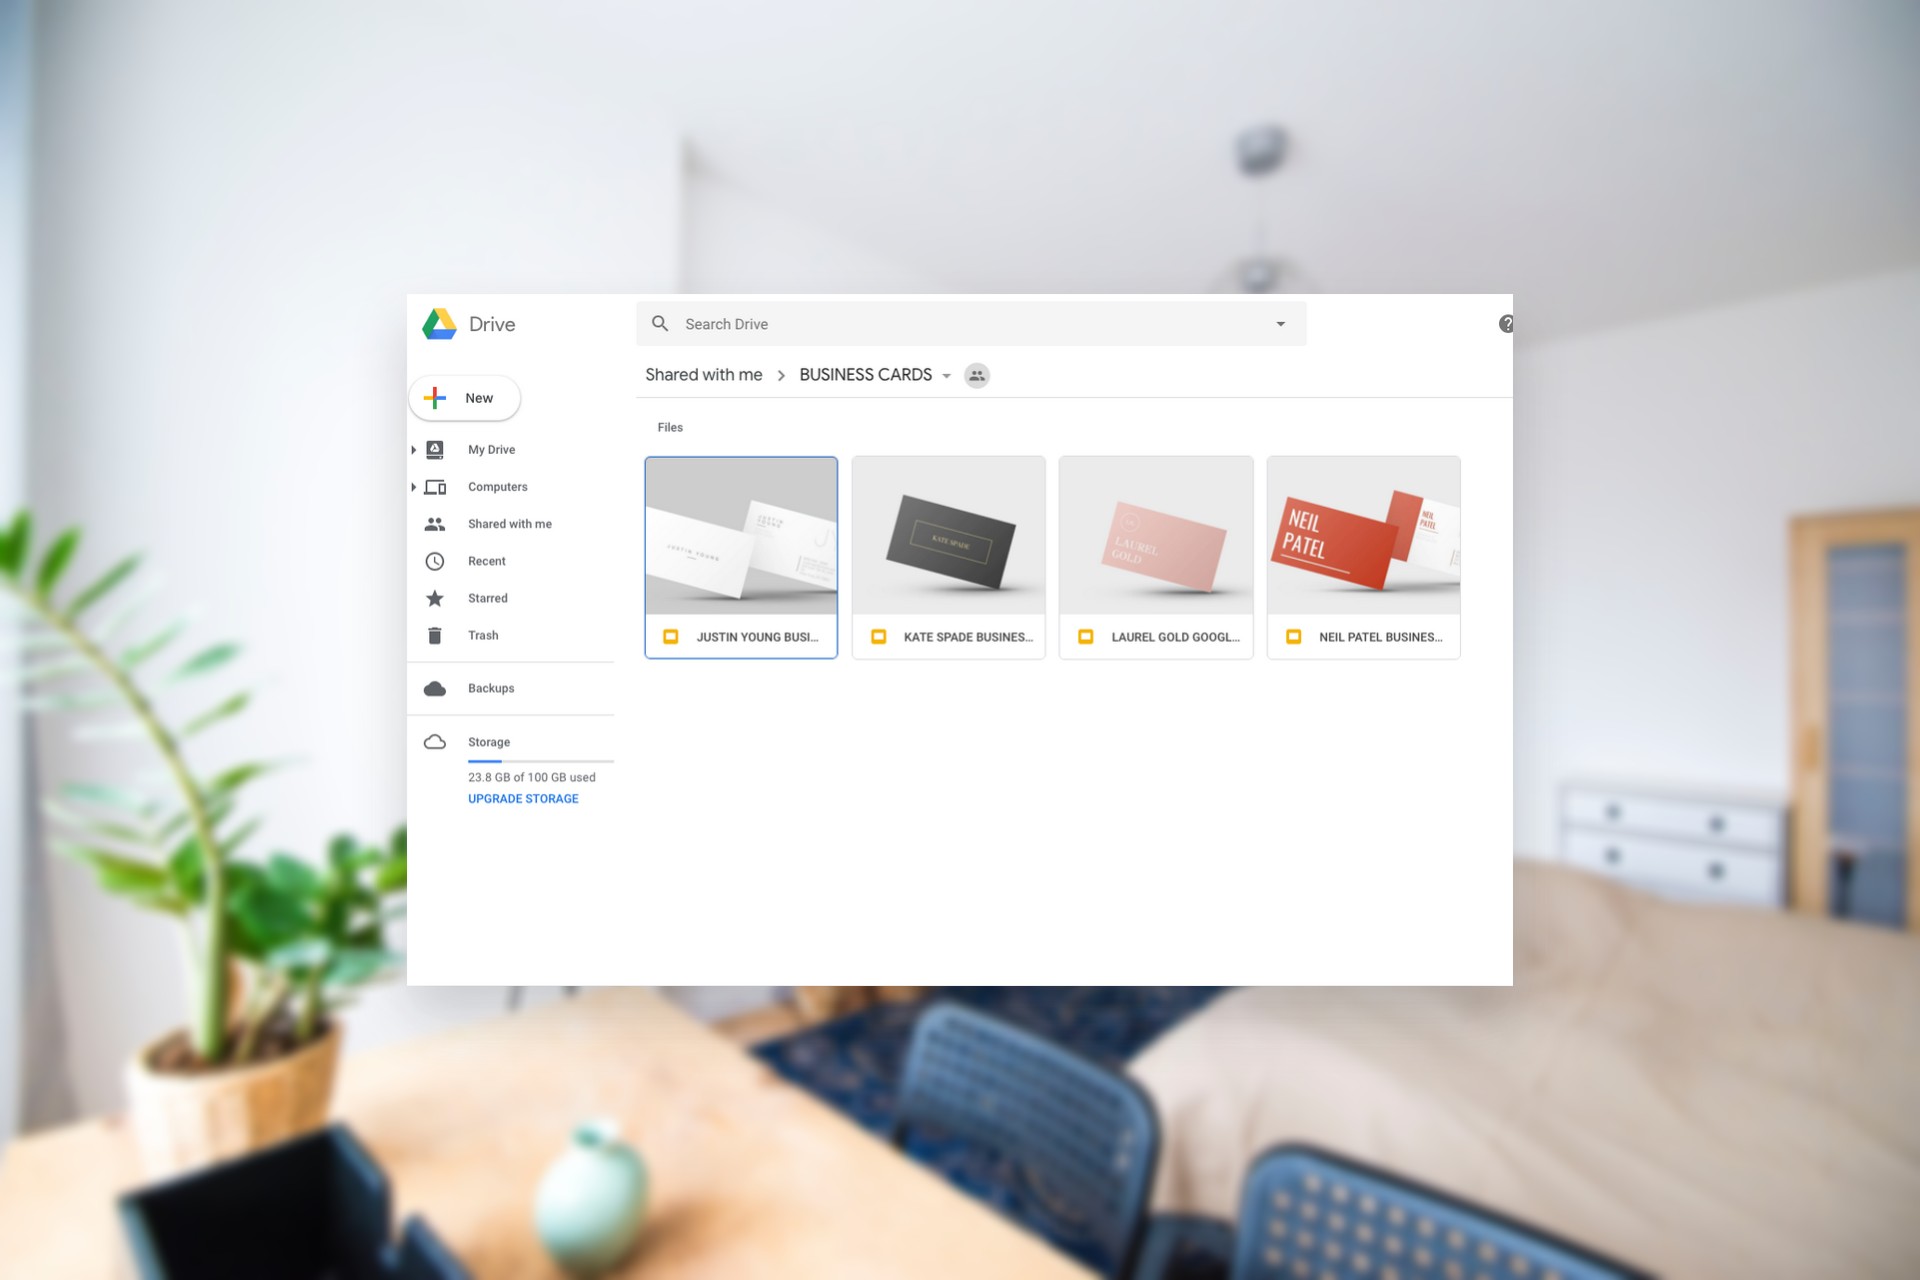Expand the BUSINESS CARDS folder dropdown
Viewport: 1920px width, 1280px height.
pyautogui.click(x=944, y=374)
